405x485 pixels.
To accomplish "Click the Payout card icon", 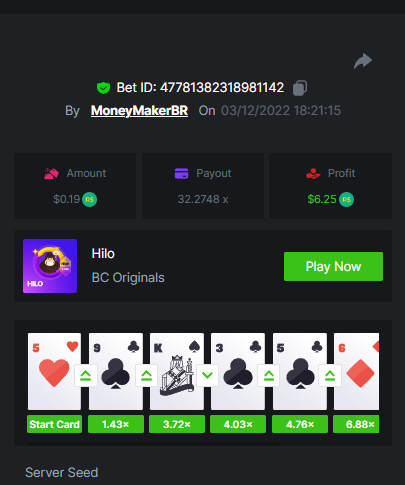I will coord(181,173).
